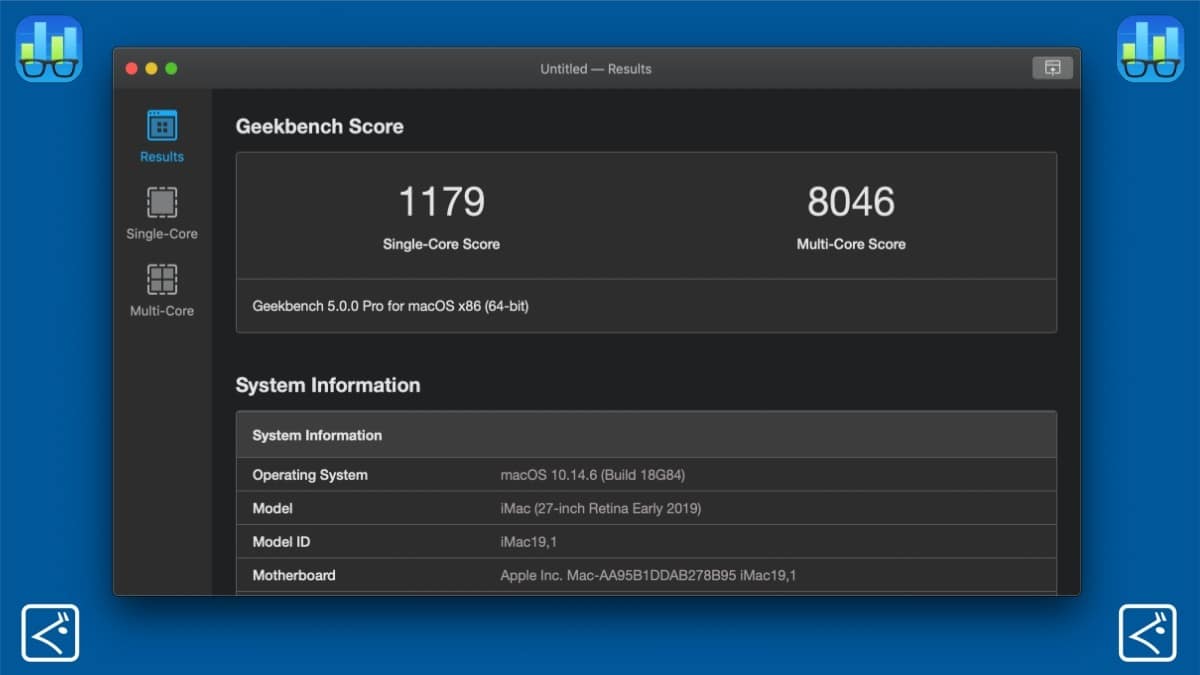Click the Multi-Core Score value 8046
Viewport: 1200px width, 675px height.
tap(851, 201)
